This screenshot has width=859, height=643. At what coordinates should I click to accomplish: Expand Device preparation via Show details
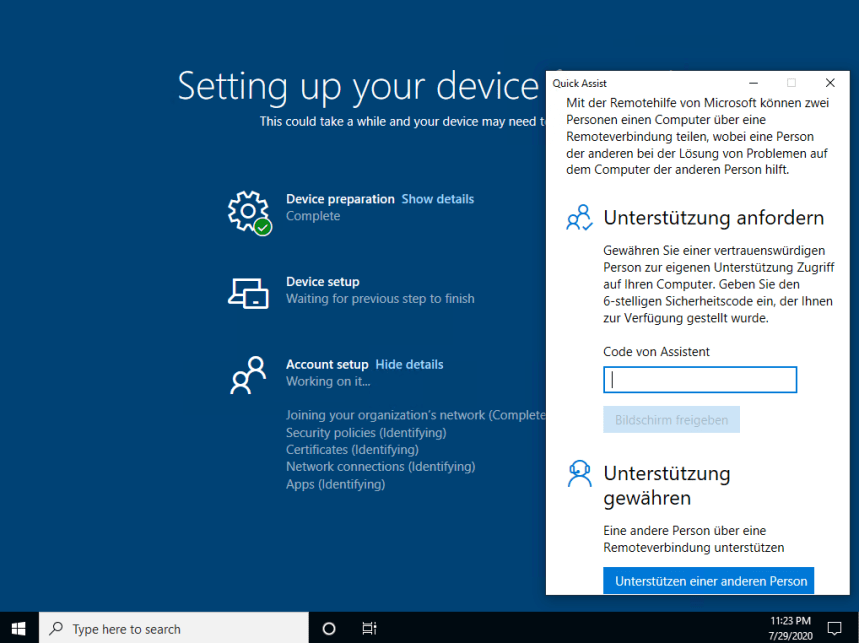point(437,198)
